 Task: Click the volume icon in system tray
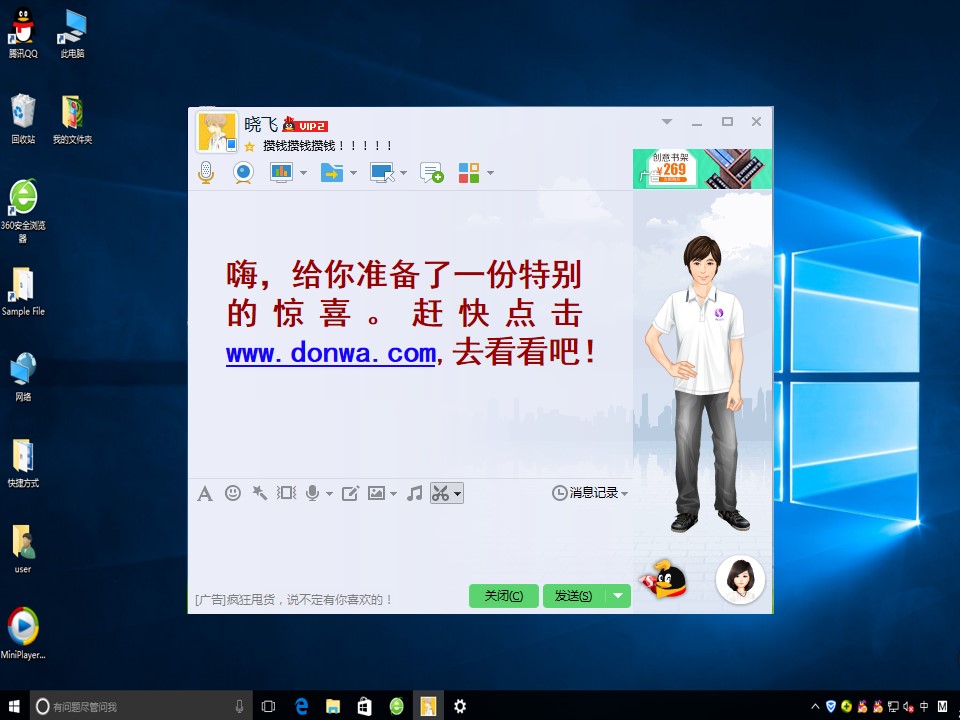(908, 707)
